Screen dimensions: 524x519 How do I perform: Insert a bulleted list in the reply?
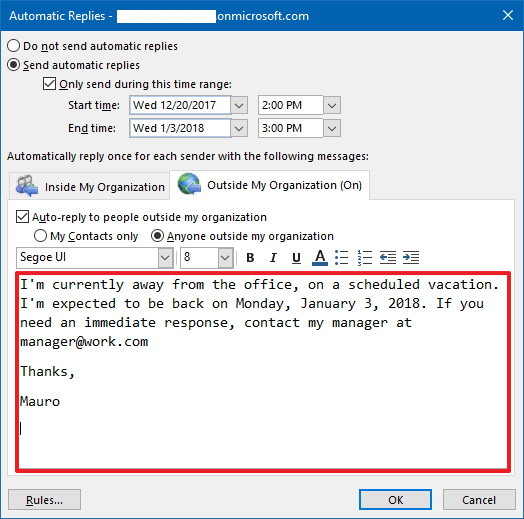click(x=342, y=258)
